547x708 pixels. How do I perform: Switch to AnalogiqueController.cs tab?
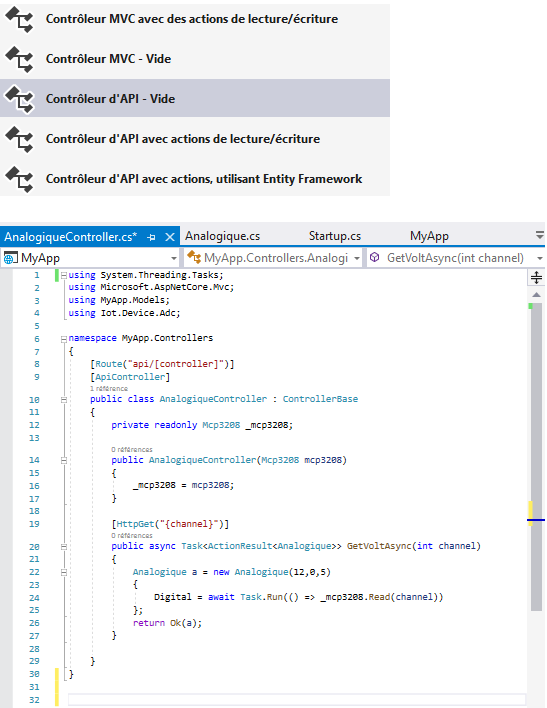[x=70, y=237]
